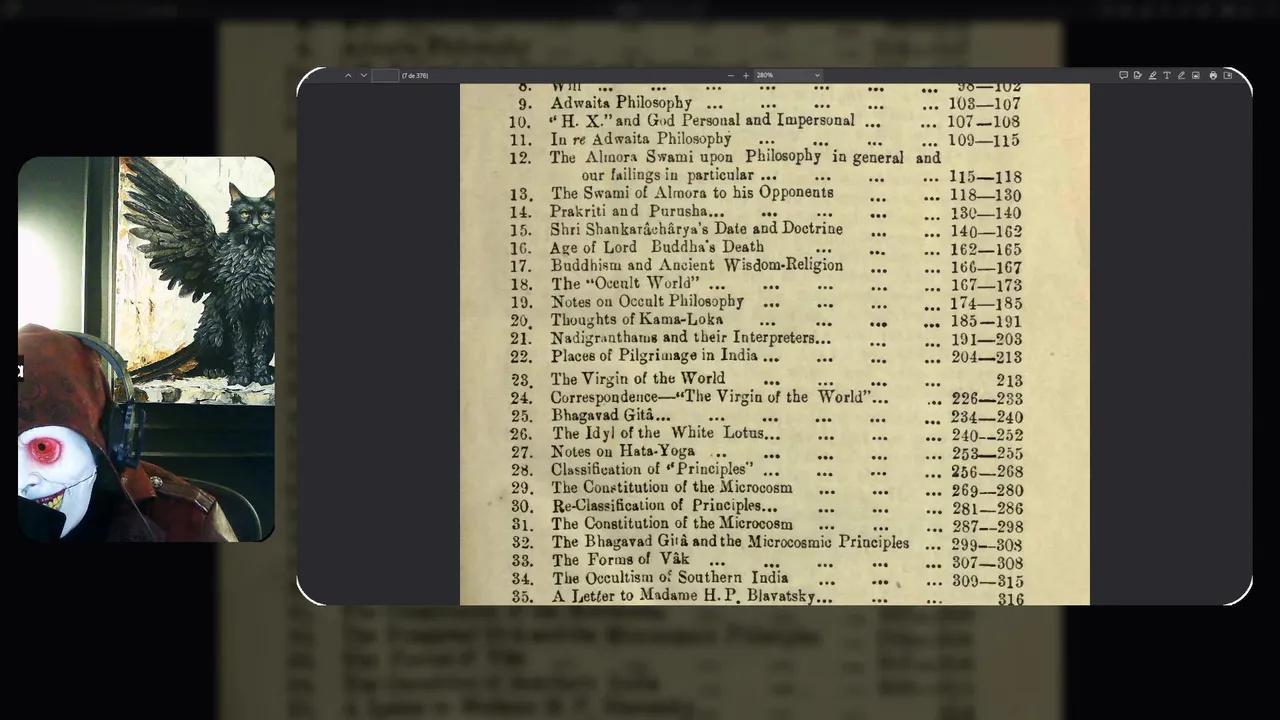This screenshot has width=1280, height=720.
Task: Click "Nadigranthams and their Interpreters" entry
Action: (x=683, y=338)
